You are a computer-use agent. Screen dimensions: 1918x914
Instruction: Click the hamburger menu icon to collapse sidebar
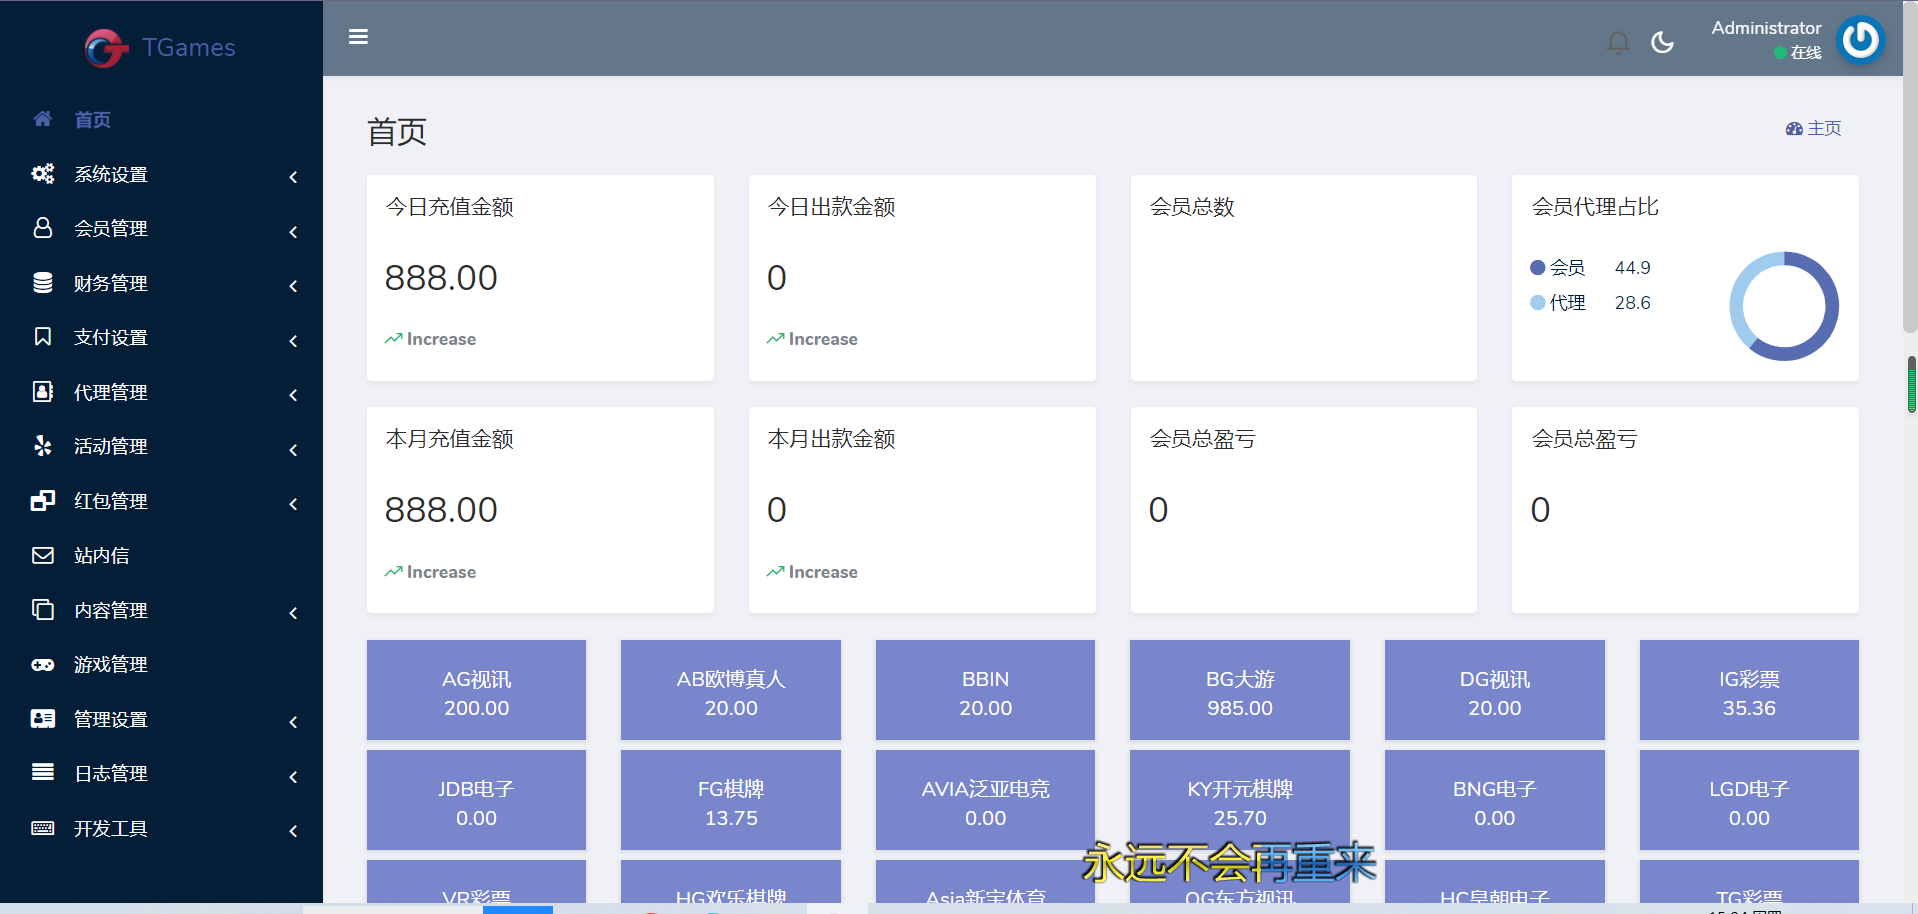click(x=358, y=37)
